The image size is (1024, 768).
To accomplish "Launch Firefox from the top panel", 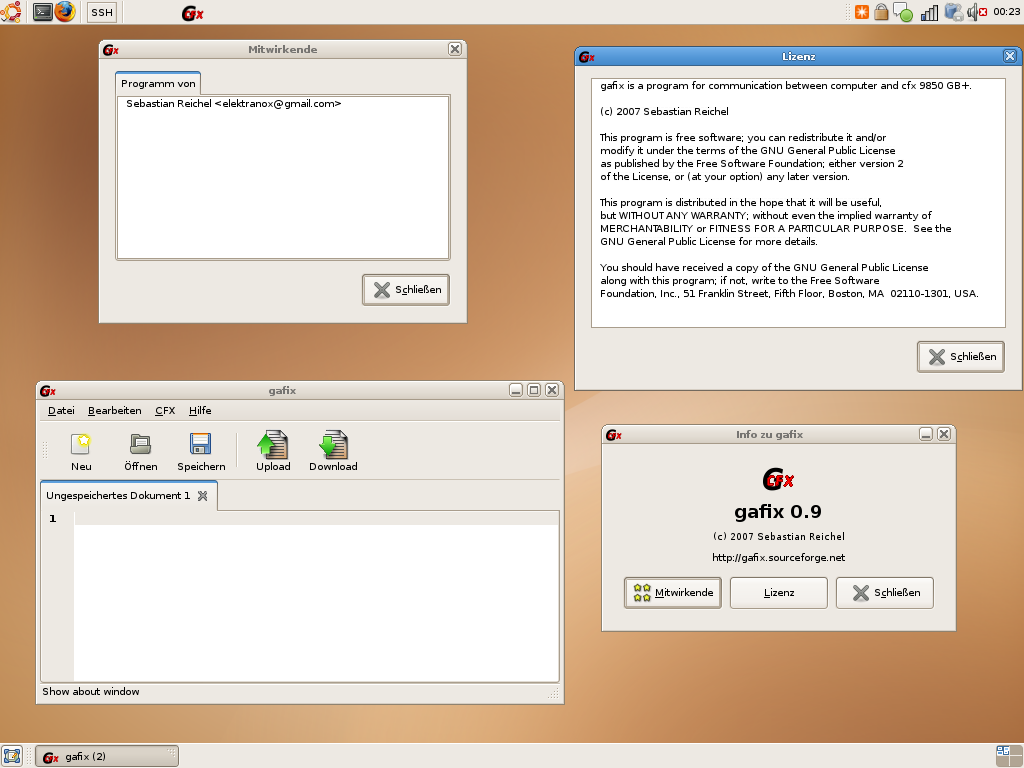I will click(65, 12).
